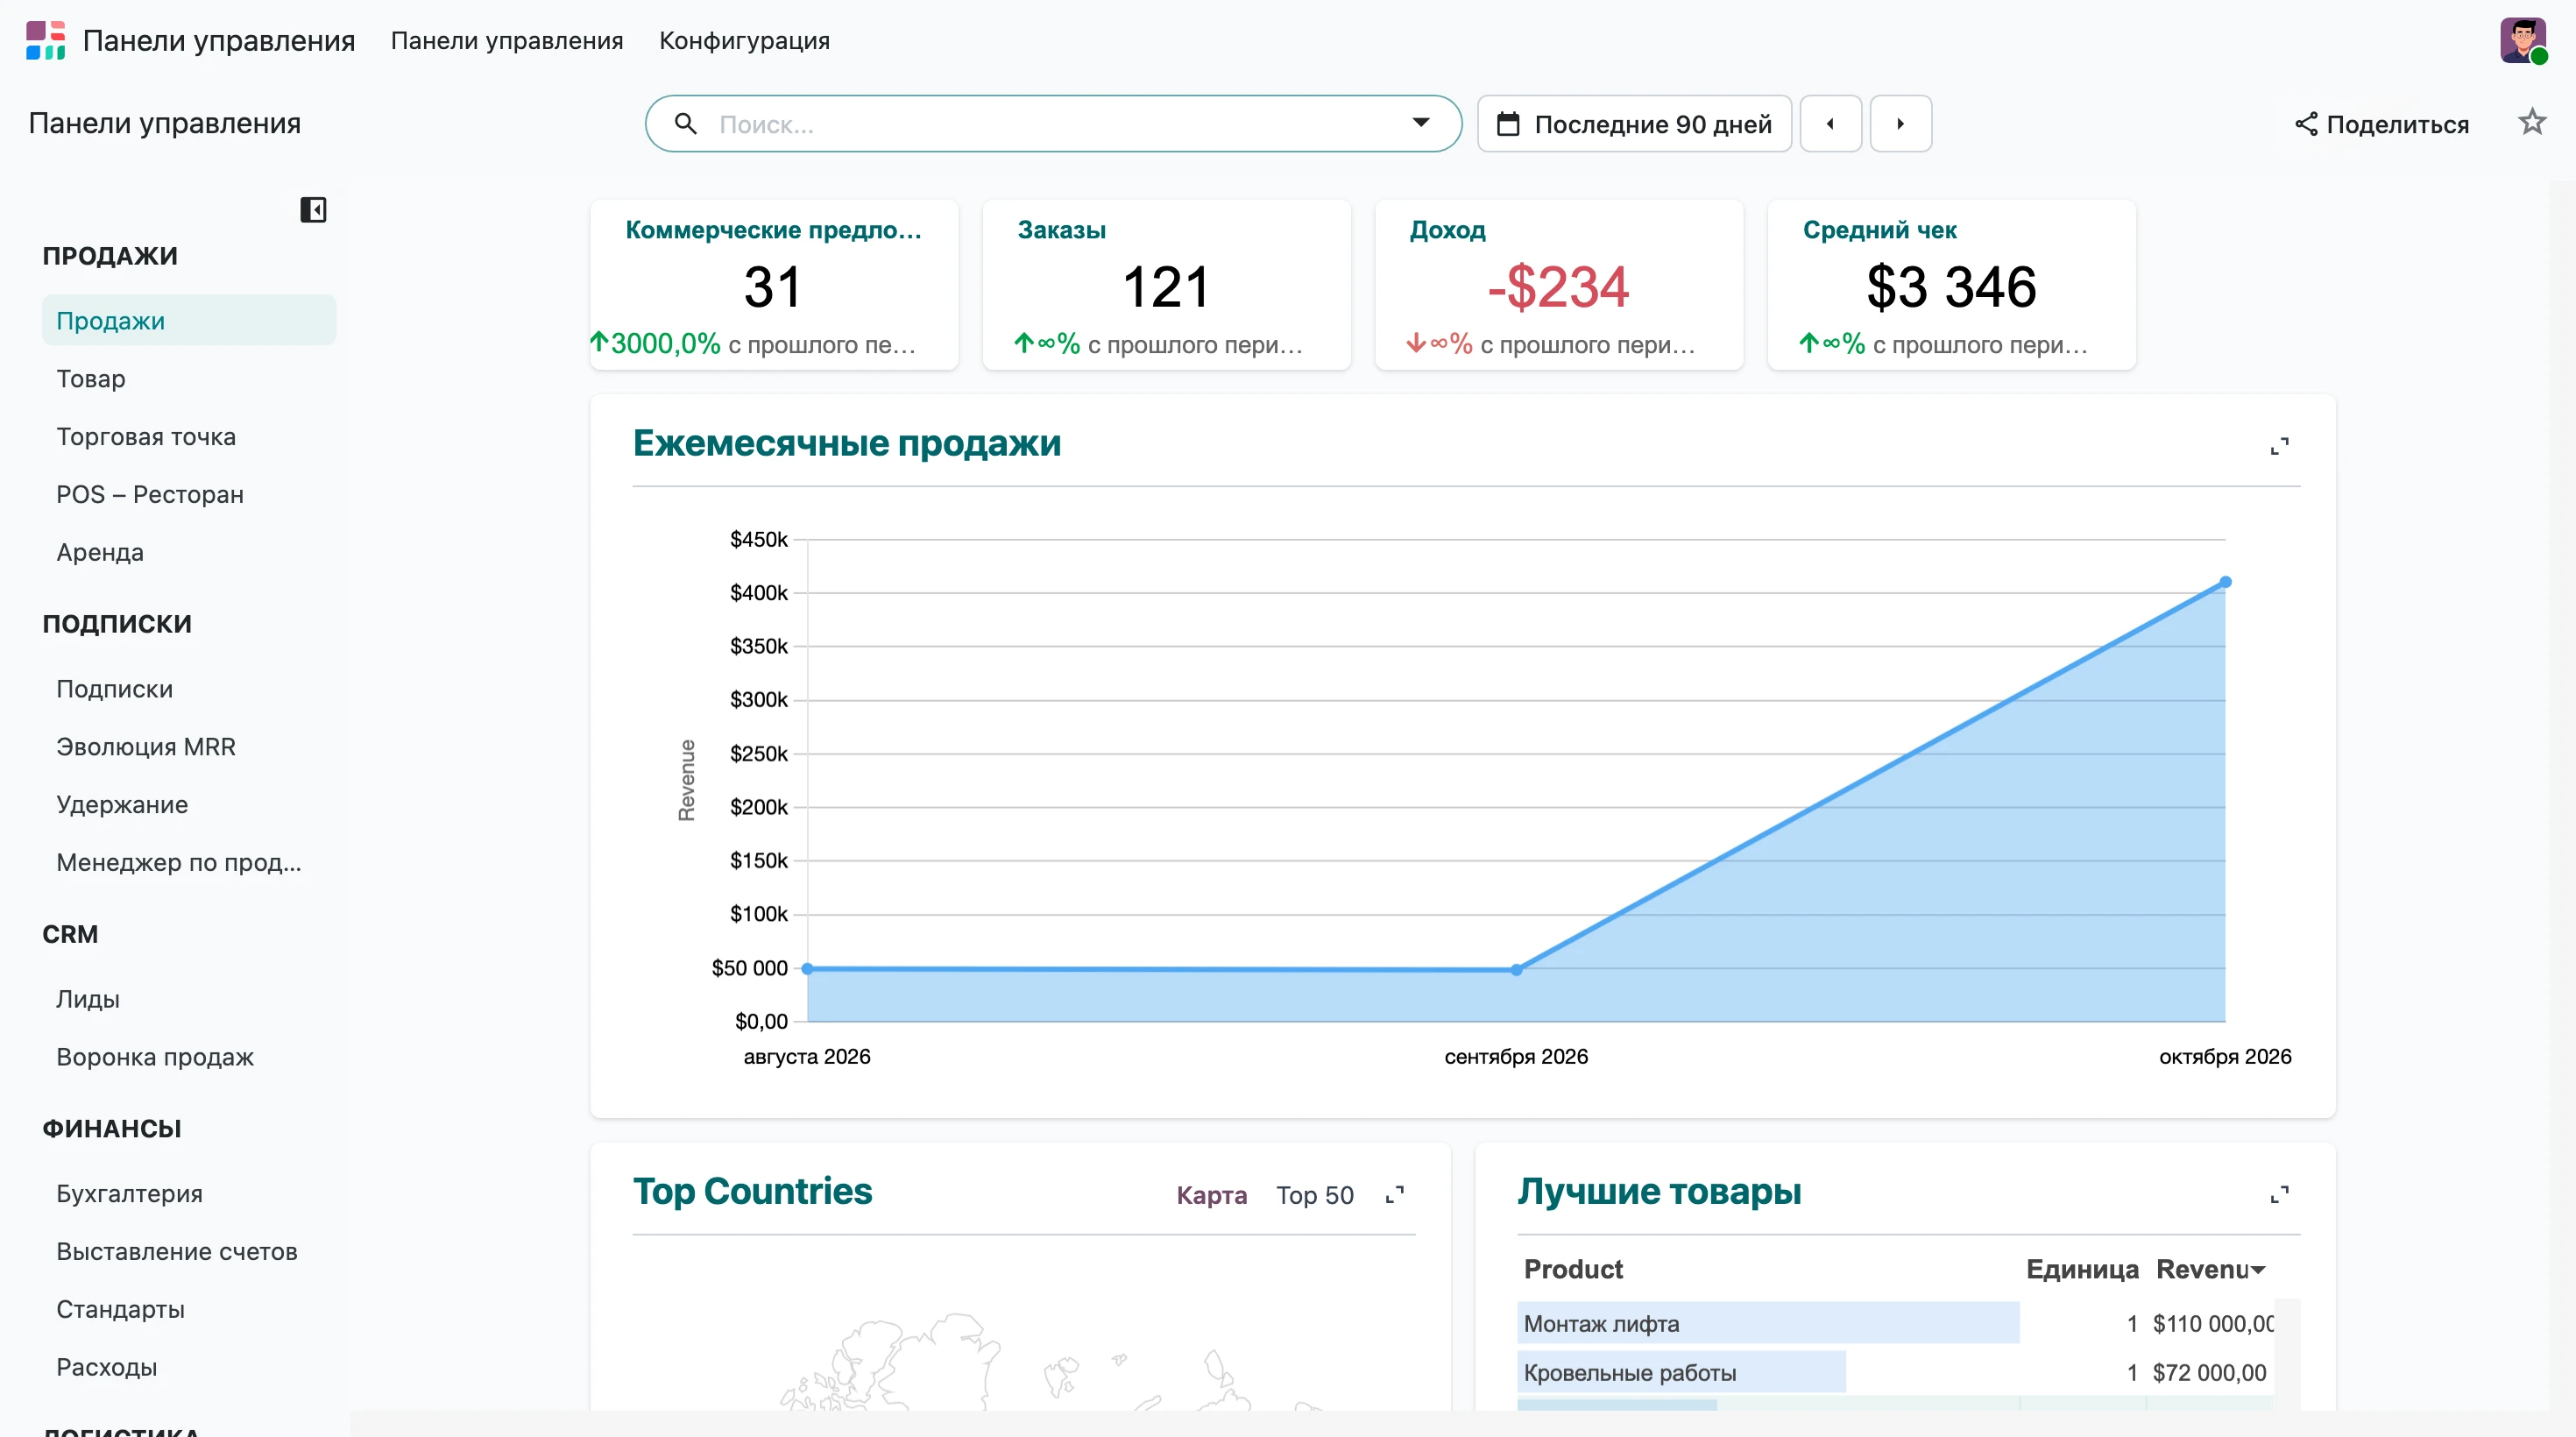Open the search options dropdown arrow
Image resolution: width=2576 pixels, height=1437 pixels.
(x=1420, y=123)
